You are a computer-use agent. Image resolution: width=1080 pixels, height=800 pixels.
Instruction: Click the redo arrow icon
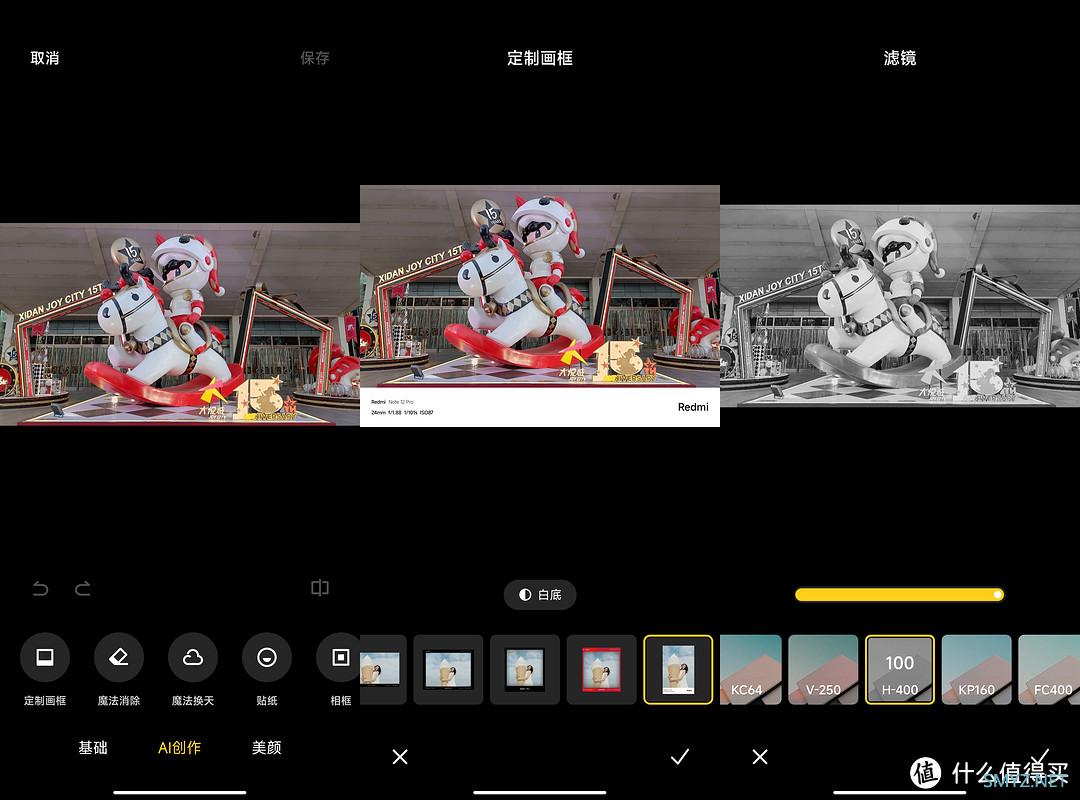coord(83,589)
